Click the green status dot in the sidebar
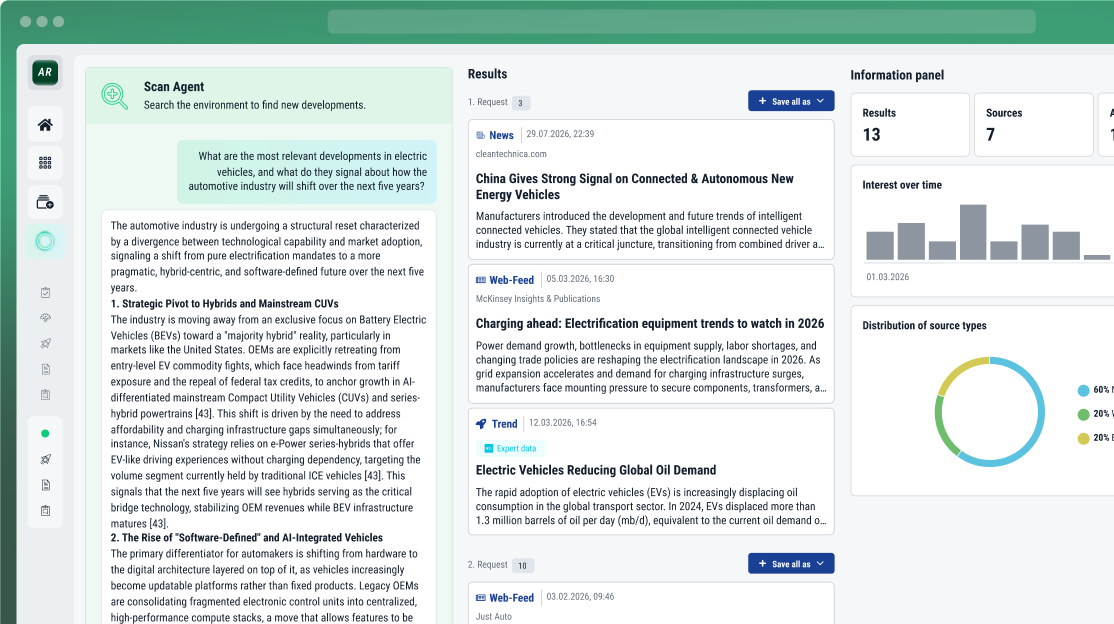 pyautogui.click(x=45, y=434)
